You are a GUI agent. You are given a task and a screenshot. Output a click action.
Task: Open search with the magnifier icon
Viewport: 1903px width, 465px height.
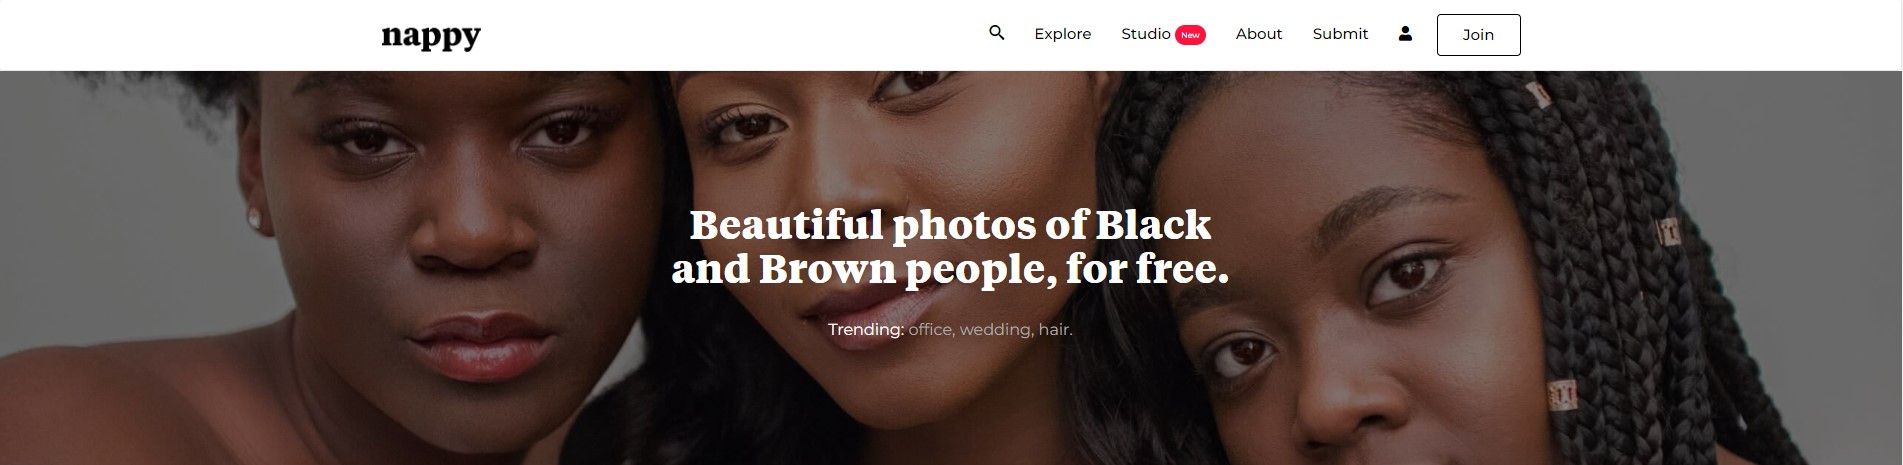pyautogui.click(x=996, y=33)
